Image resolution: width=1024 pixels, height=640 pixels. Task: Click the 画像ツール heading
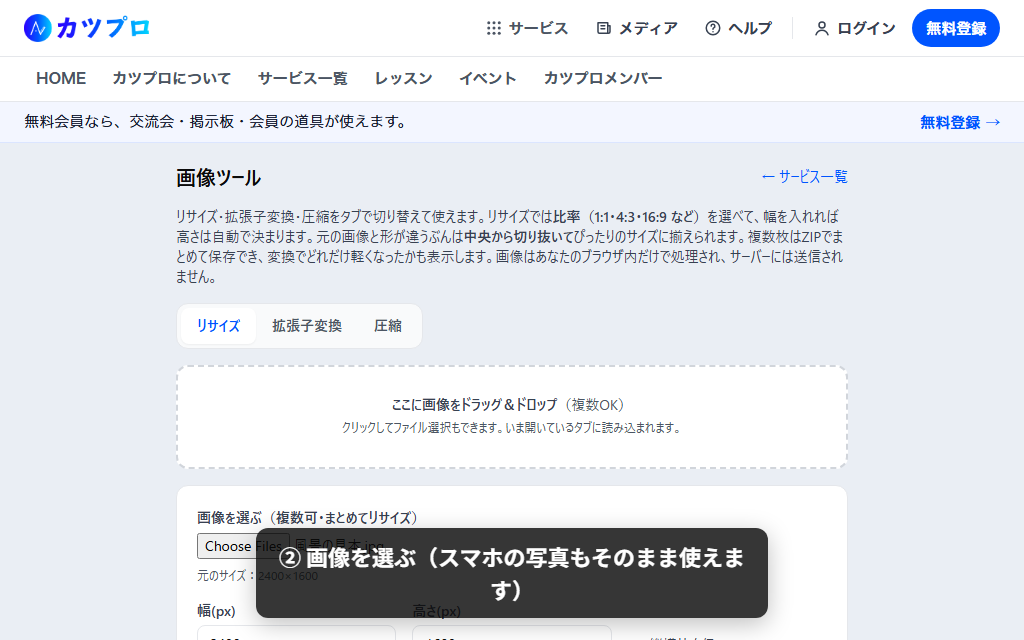click(218, 178)
